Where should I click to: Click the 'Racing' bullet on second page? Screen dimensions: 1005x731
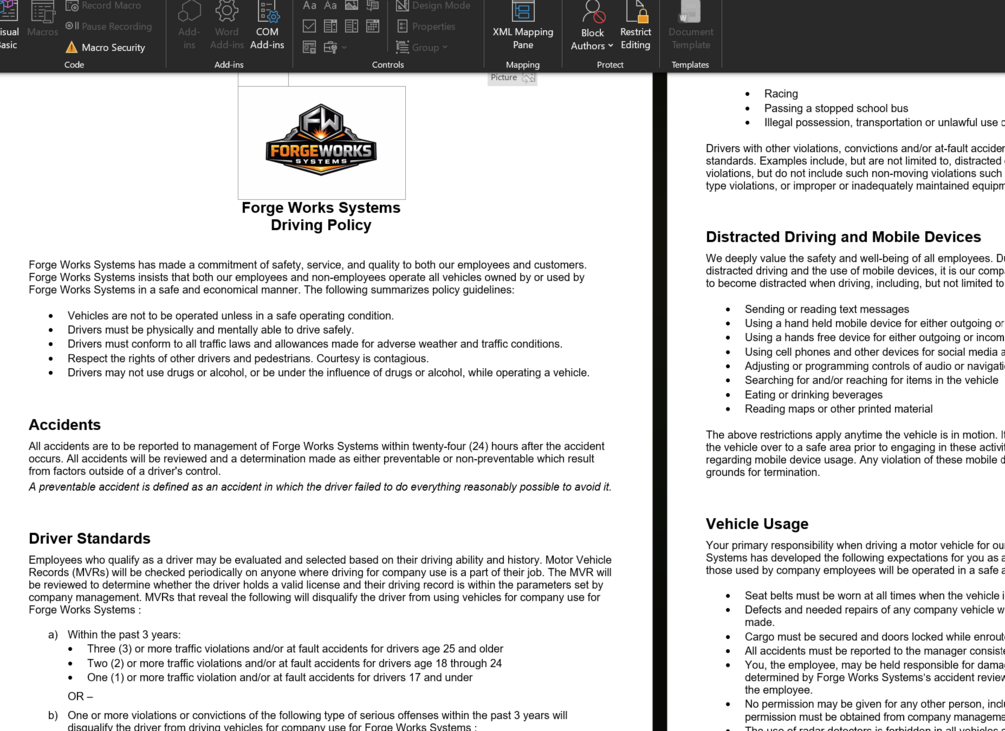(x=781, y=94)
